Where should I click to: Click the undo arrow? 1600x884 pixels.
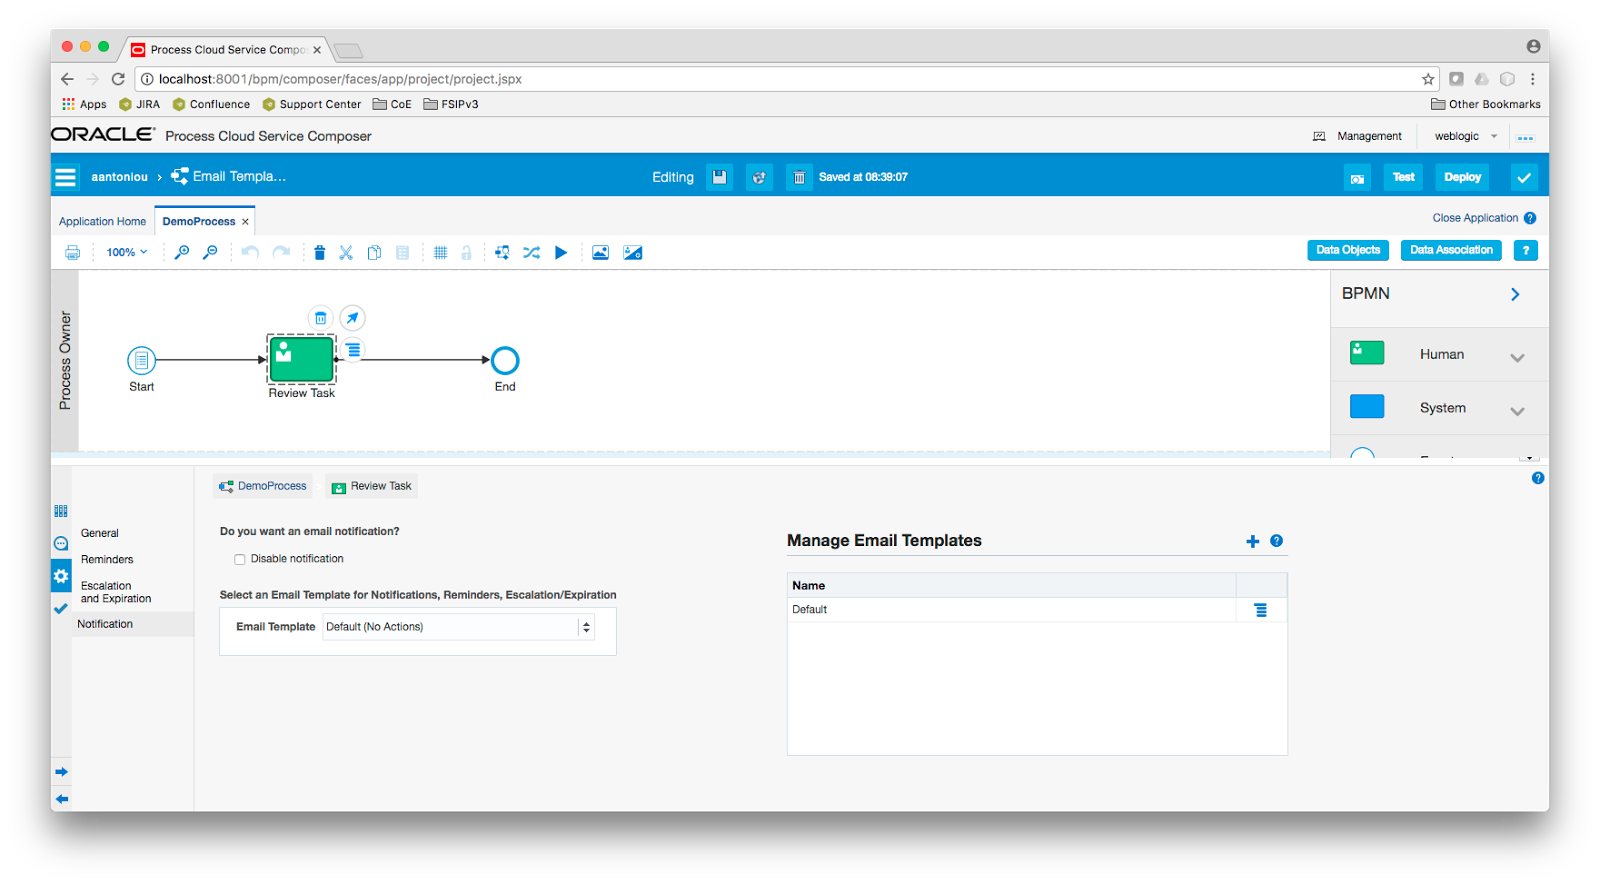[250, 253]
